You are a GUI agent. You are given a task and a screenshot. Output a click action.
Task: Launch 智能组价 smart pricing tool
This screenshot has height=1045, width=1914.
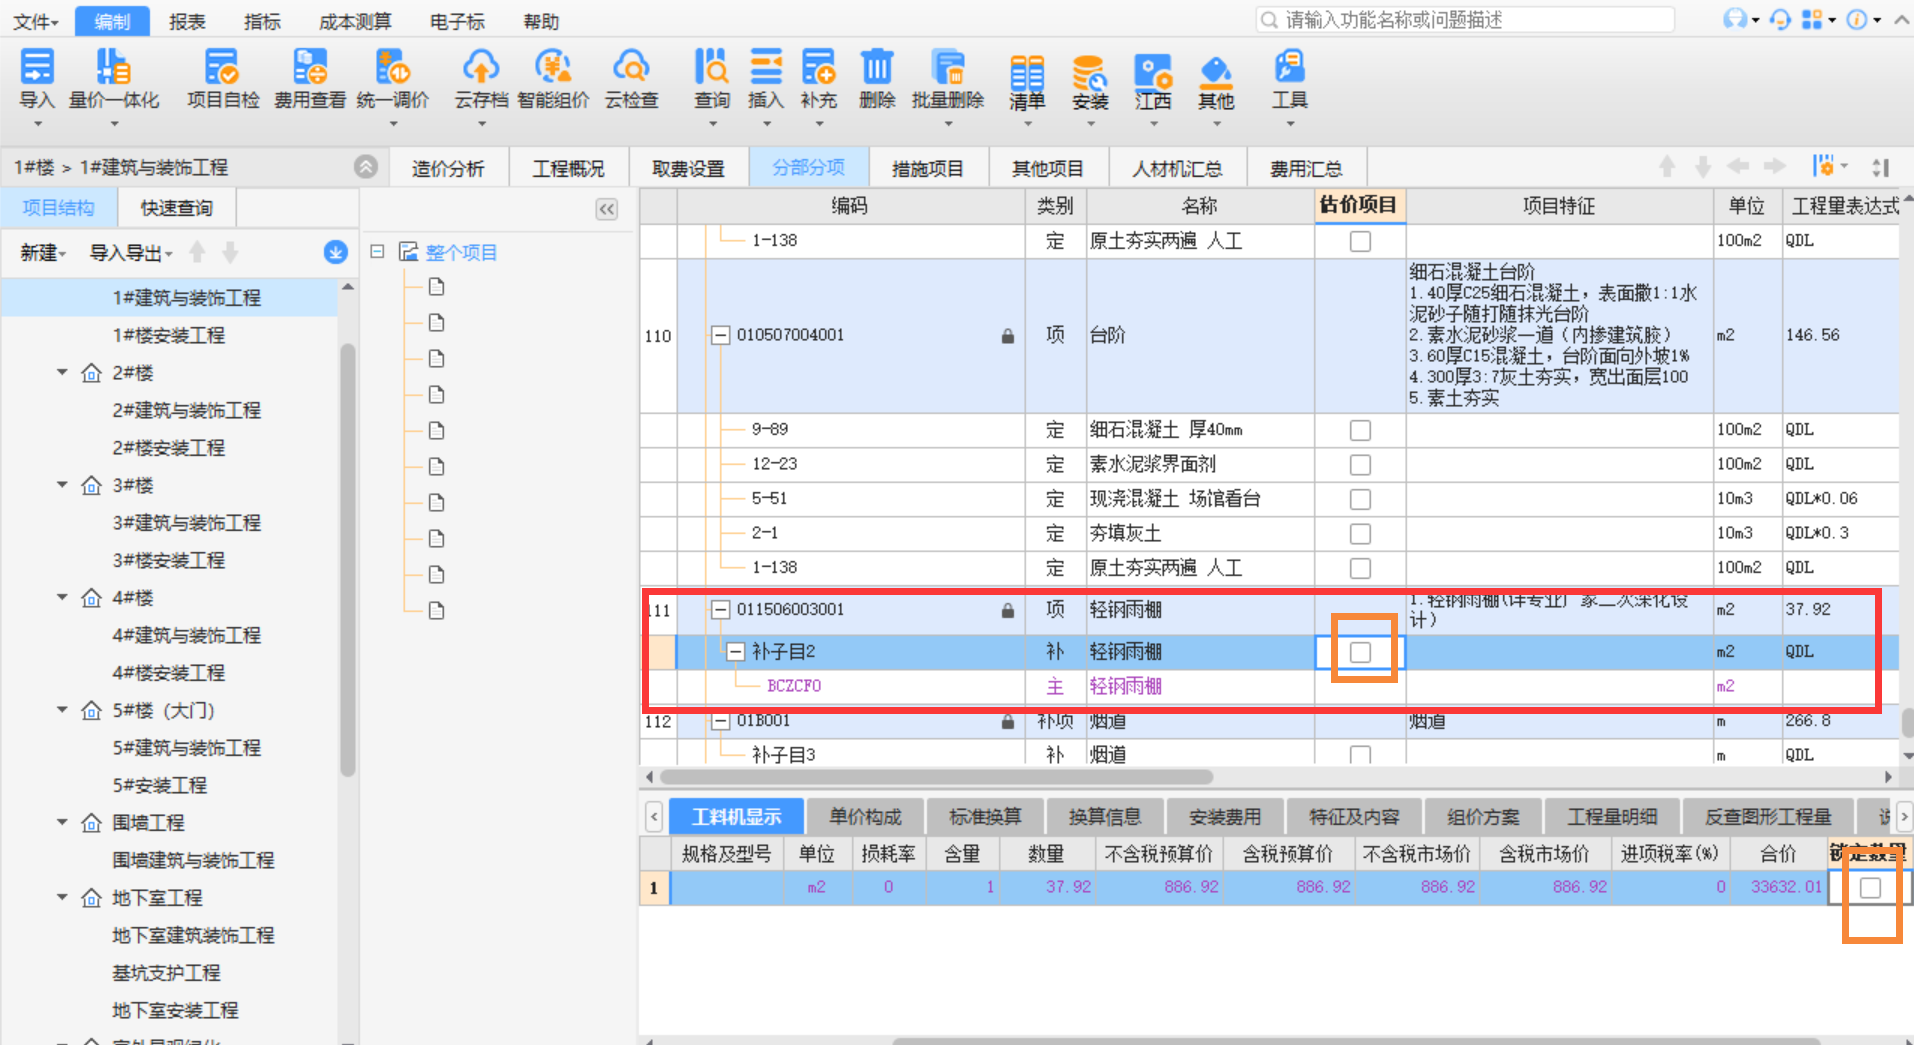pyautogui.click(x=552, y=68)
